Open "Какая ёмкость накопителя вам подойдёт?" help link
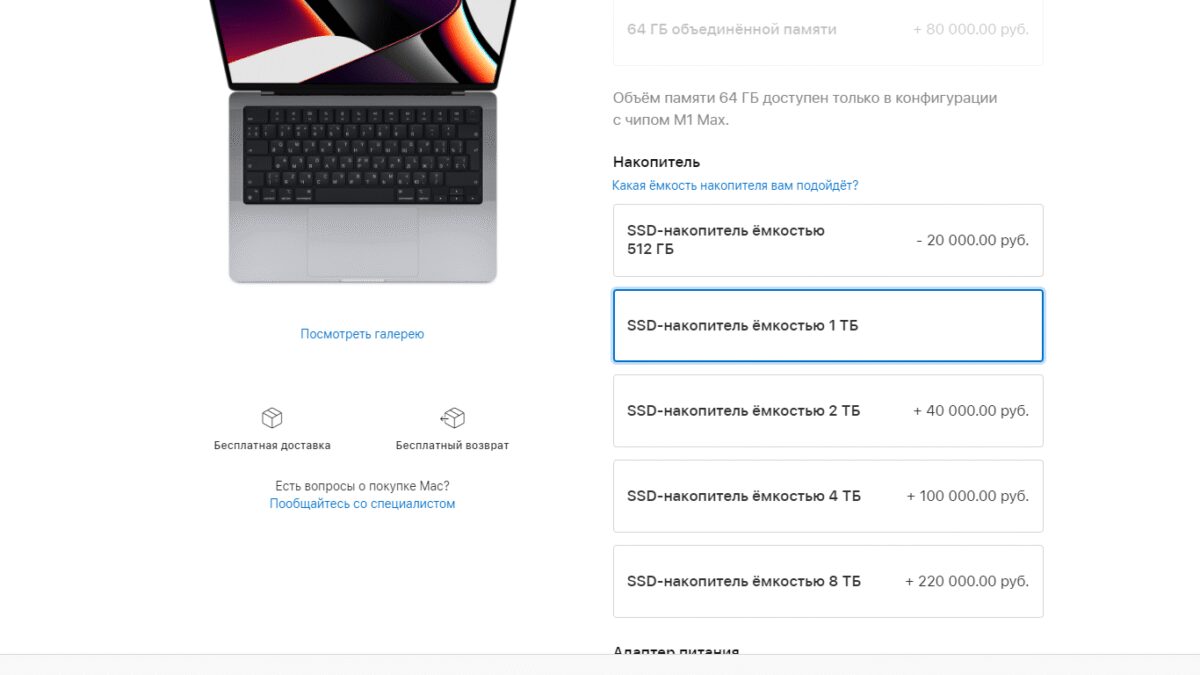The image size is (1200, 675). (735, 186)
